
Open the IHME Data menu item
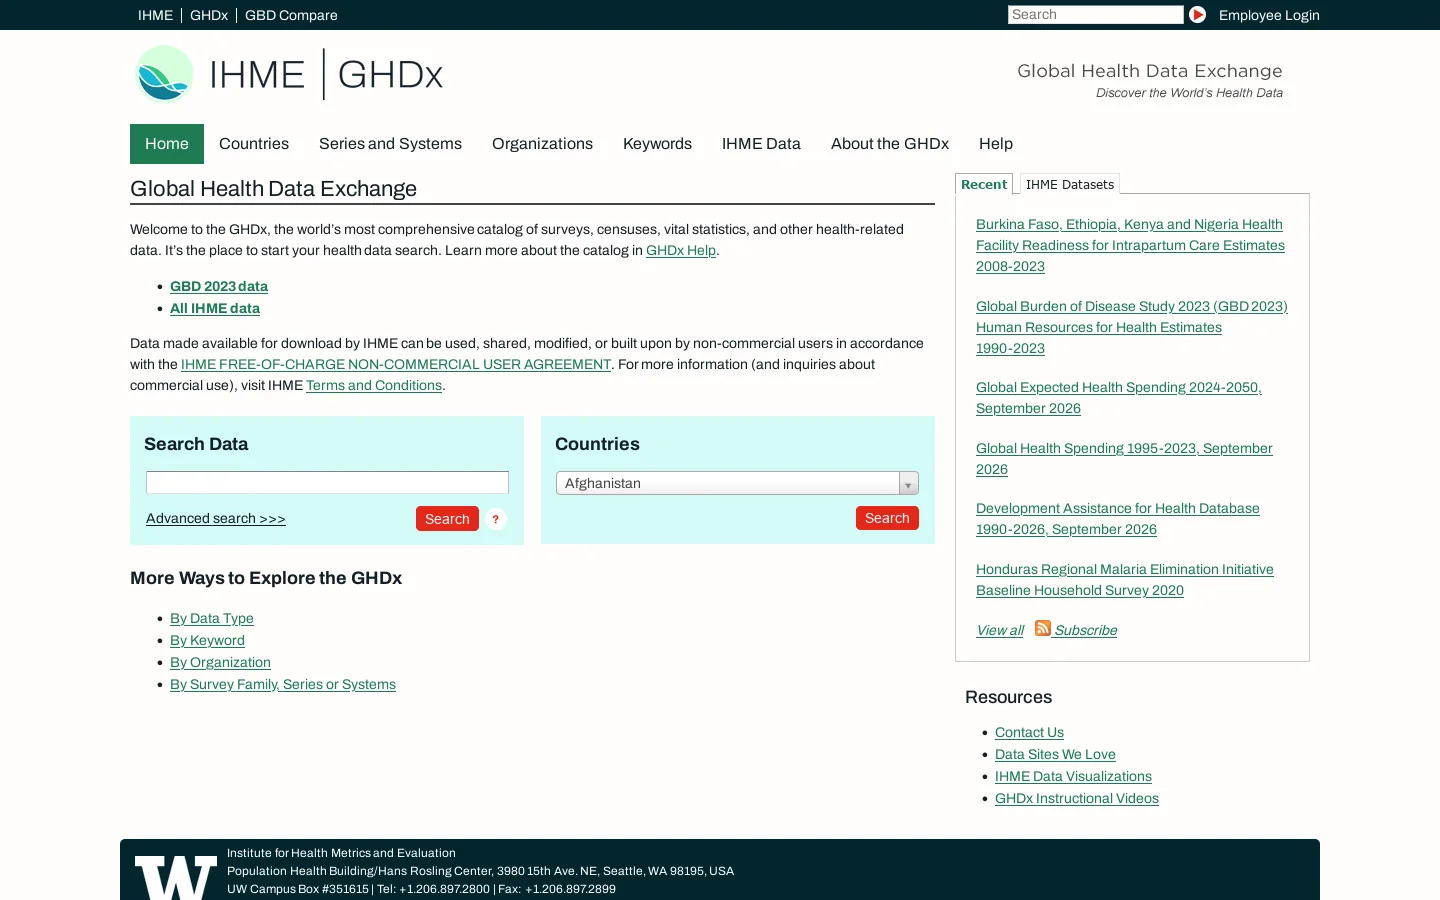[761, 144]
